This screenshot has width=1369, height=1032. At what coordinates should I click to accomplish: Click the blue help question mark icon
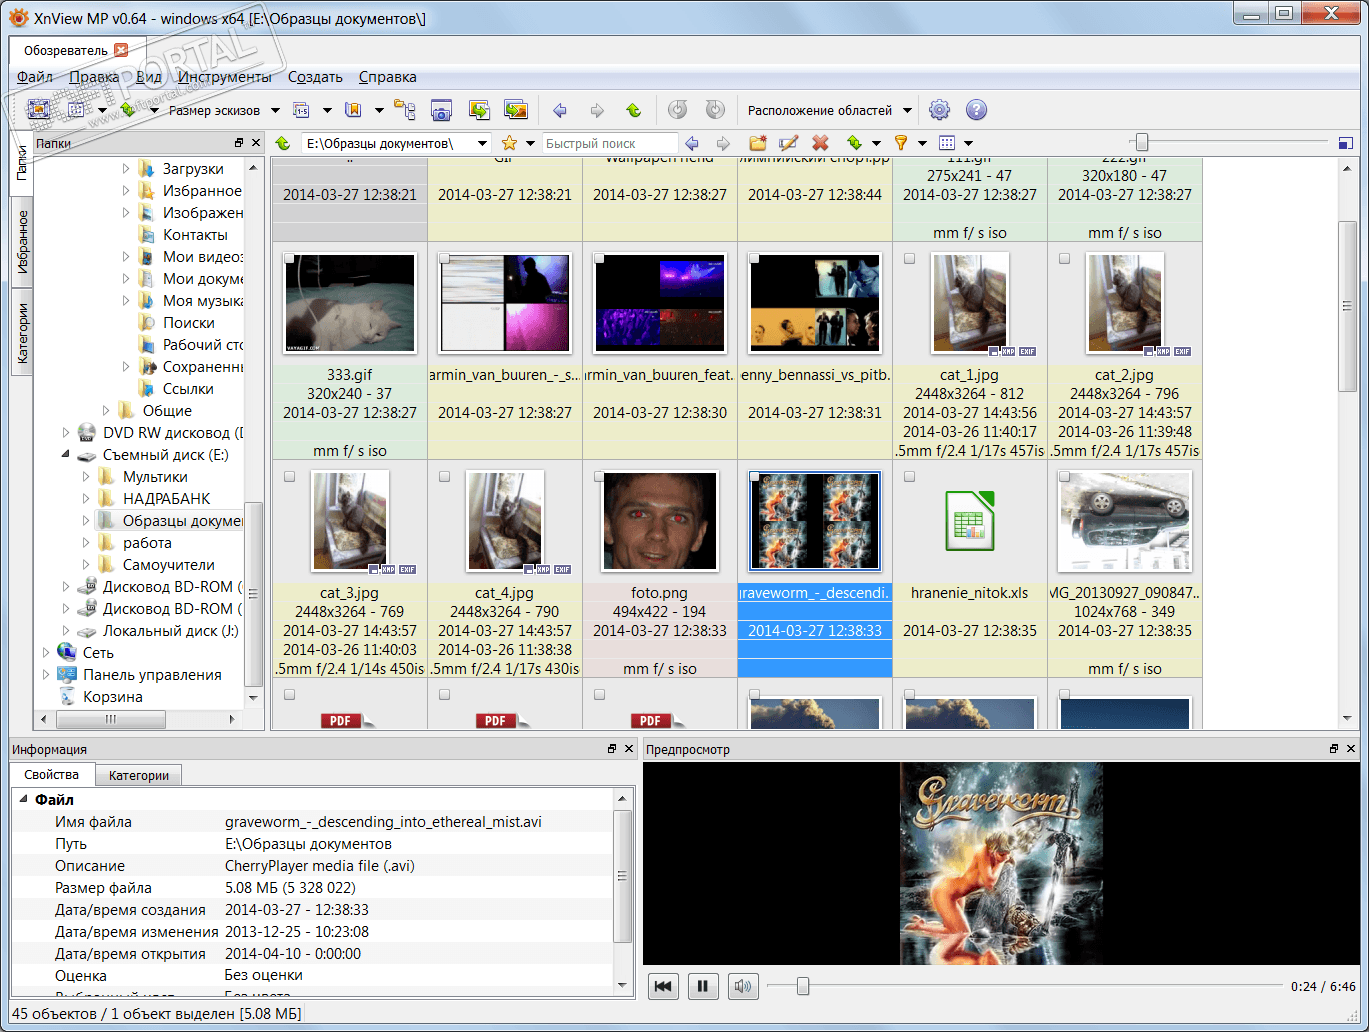(x=976, y=110)
